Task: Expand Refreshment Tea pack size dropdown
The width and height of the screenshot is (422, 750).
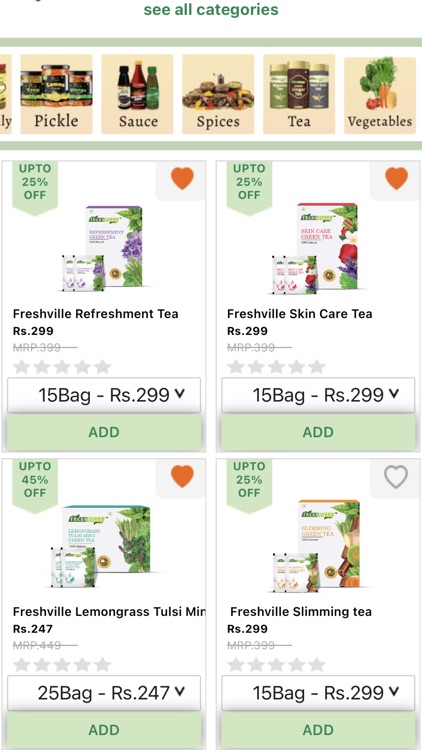Action: point(104,395)
